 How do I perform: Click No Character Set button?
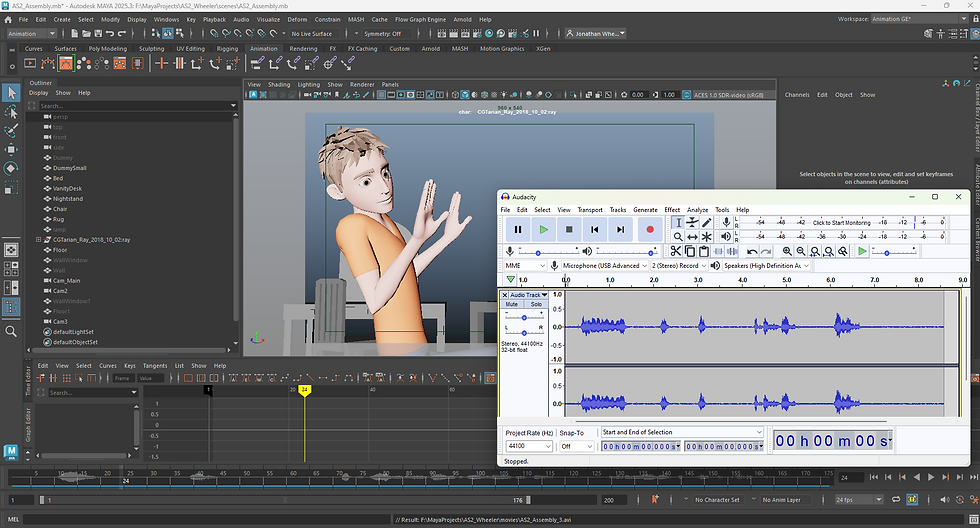[718, 500]
